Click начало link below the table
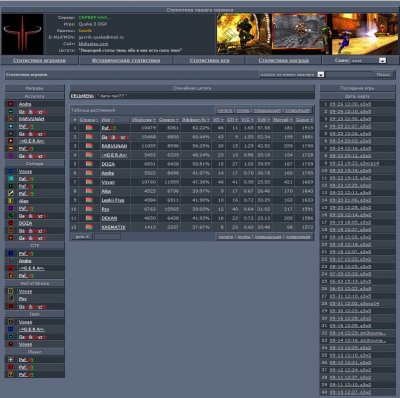Screen dimensions: 400x398 click(x=226, y=237)
